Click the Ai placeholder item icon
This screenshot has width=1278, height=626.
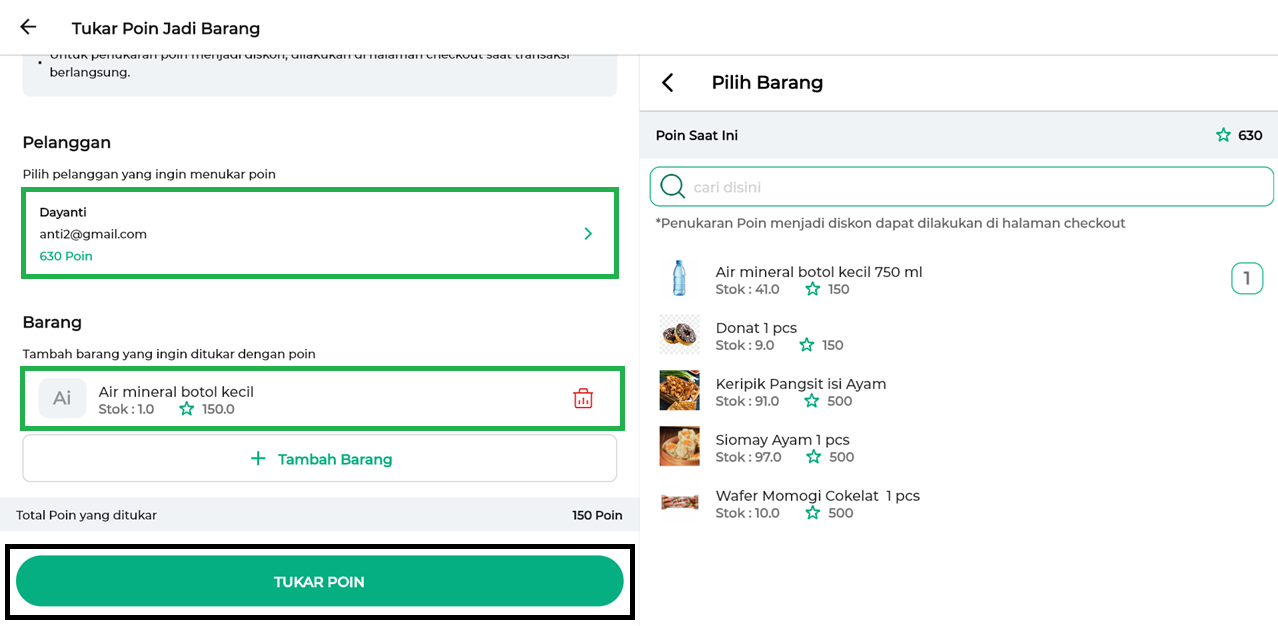[62, 398]
